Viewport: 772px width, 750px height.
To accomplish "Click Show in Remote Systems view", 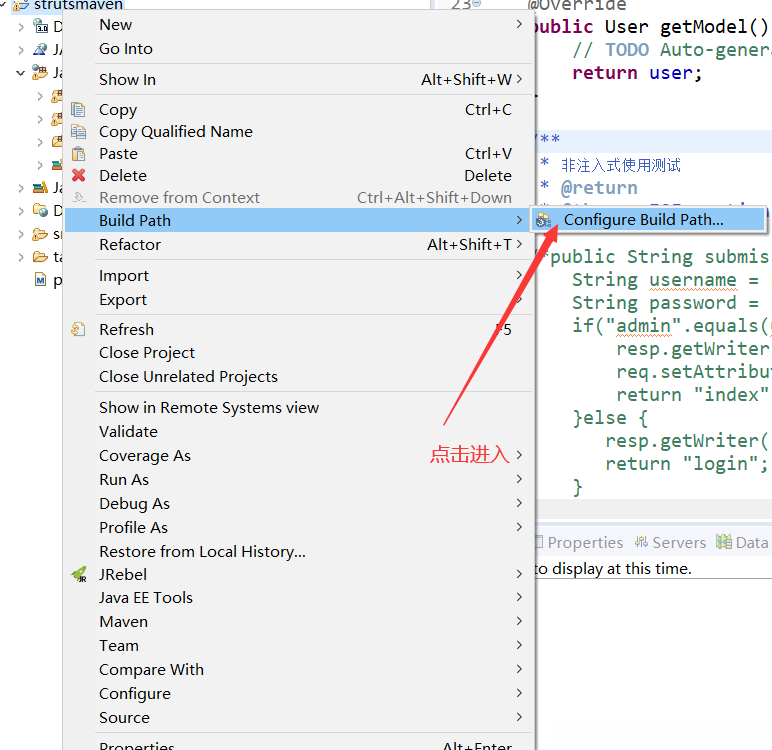I will coord(209,407).
